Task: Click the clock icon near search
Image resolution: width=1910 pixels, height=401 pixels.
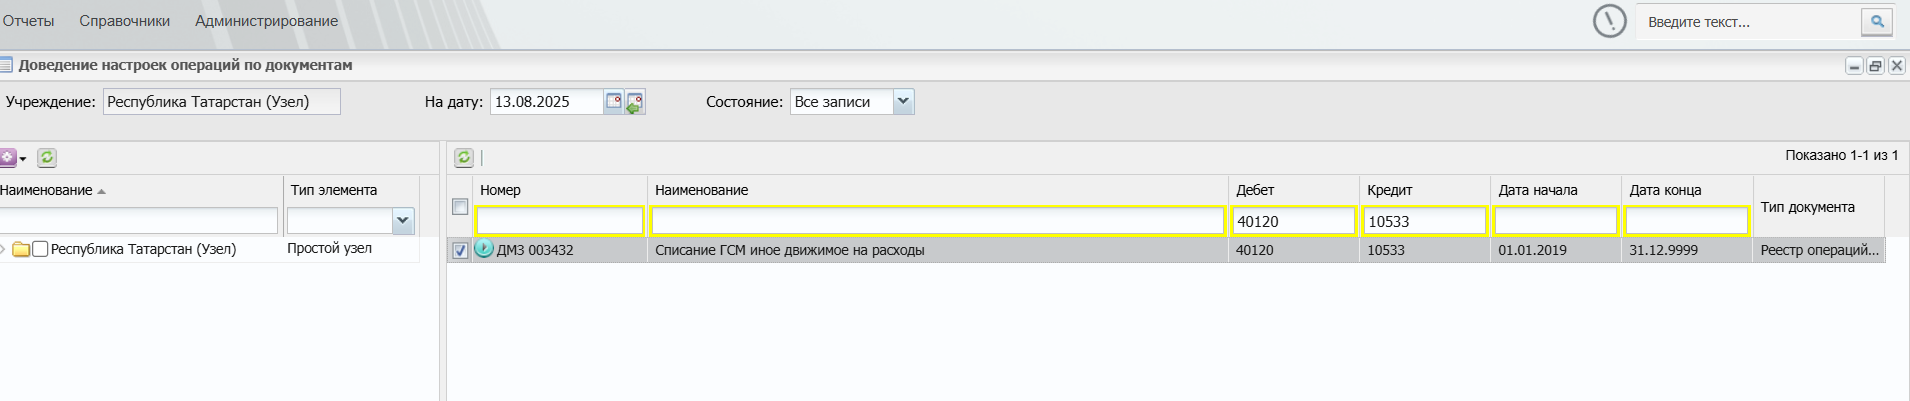Action: point(1609,21)
